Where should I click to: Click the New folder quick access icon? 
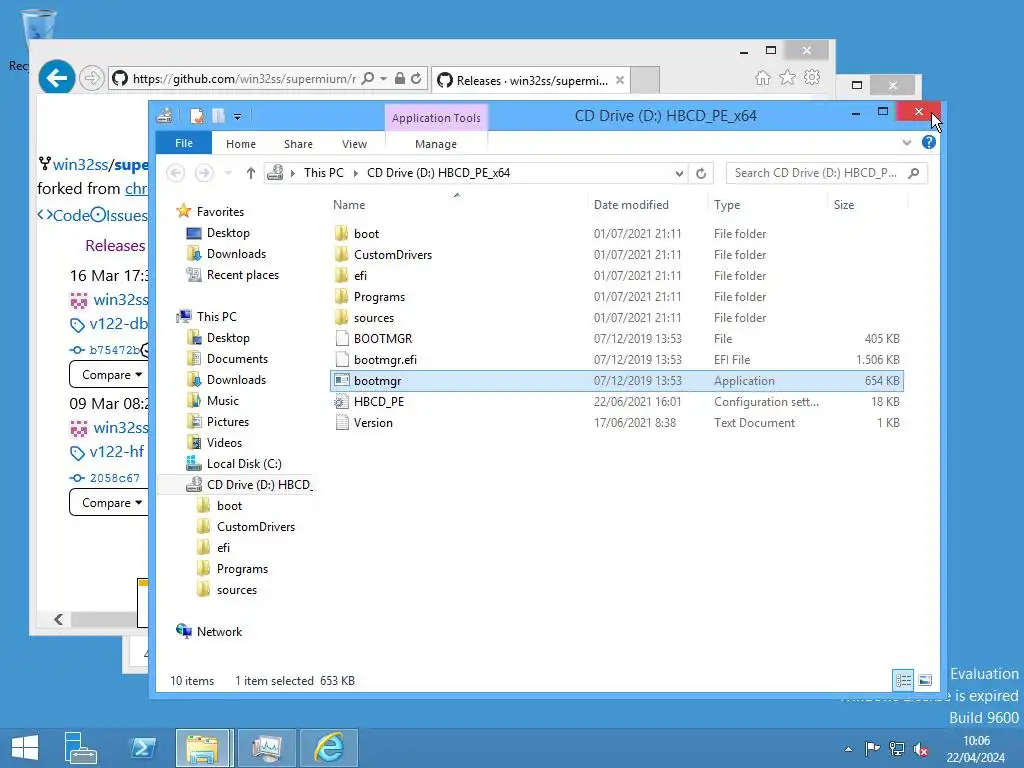click(x=218, y=116)
